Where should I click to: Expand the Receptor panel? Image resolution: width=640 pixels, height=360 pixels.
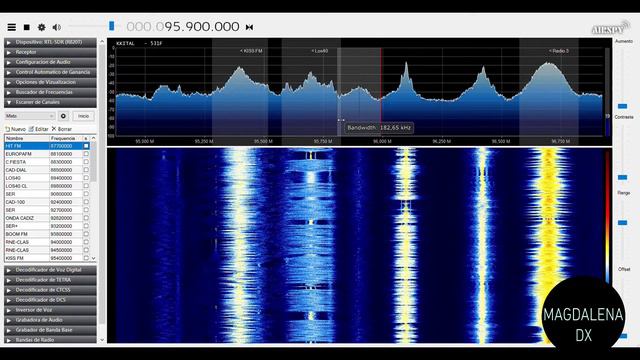click(x=50, y=52)
